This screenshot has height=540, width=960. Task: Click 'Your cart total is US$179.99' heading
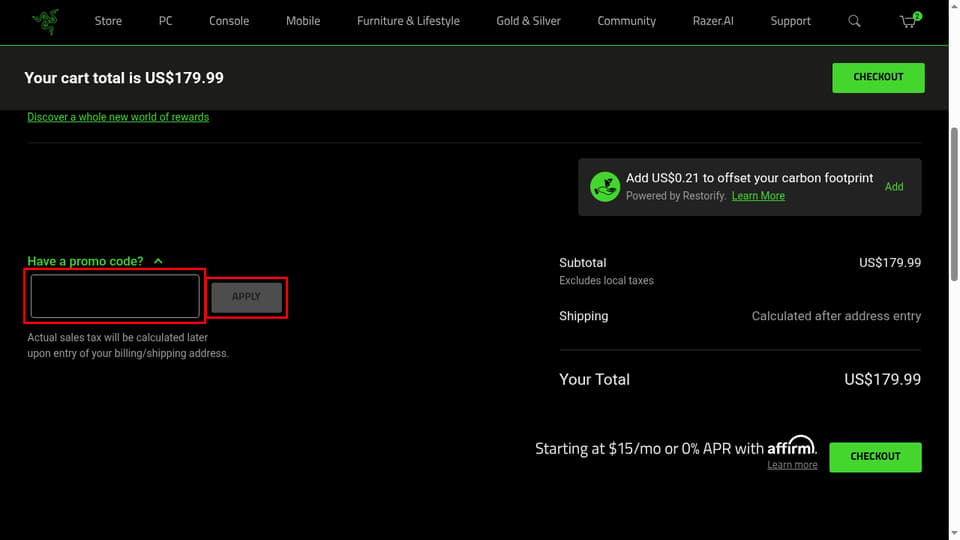coord(124,78)
